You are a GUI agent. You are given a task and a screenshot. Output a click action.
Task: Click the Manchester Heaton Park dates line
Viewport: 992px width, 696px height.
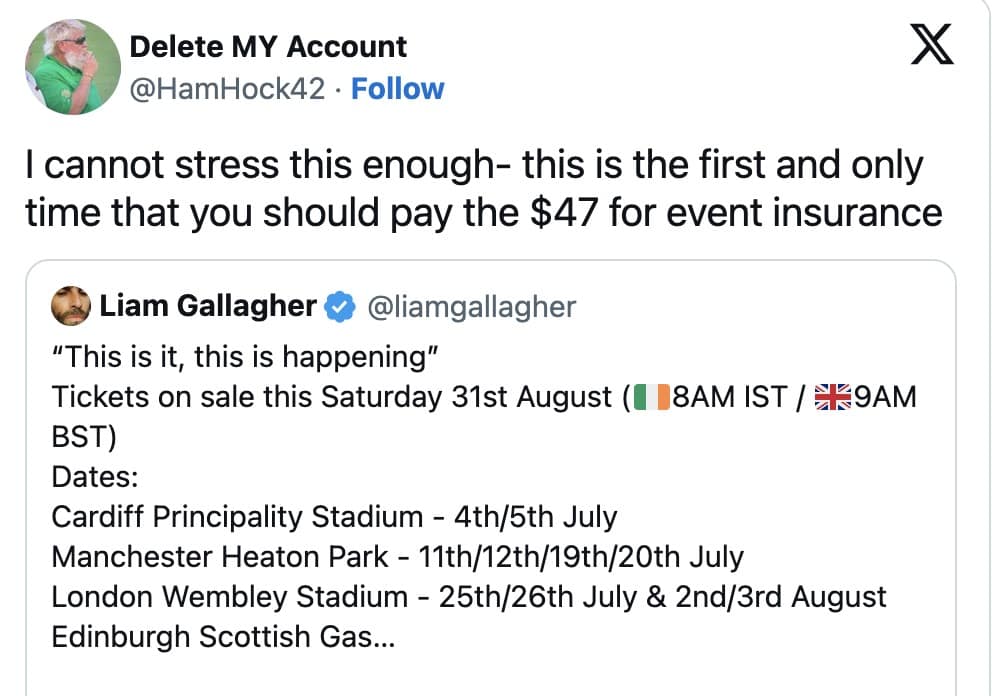point(397,557)
